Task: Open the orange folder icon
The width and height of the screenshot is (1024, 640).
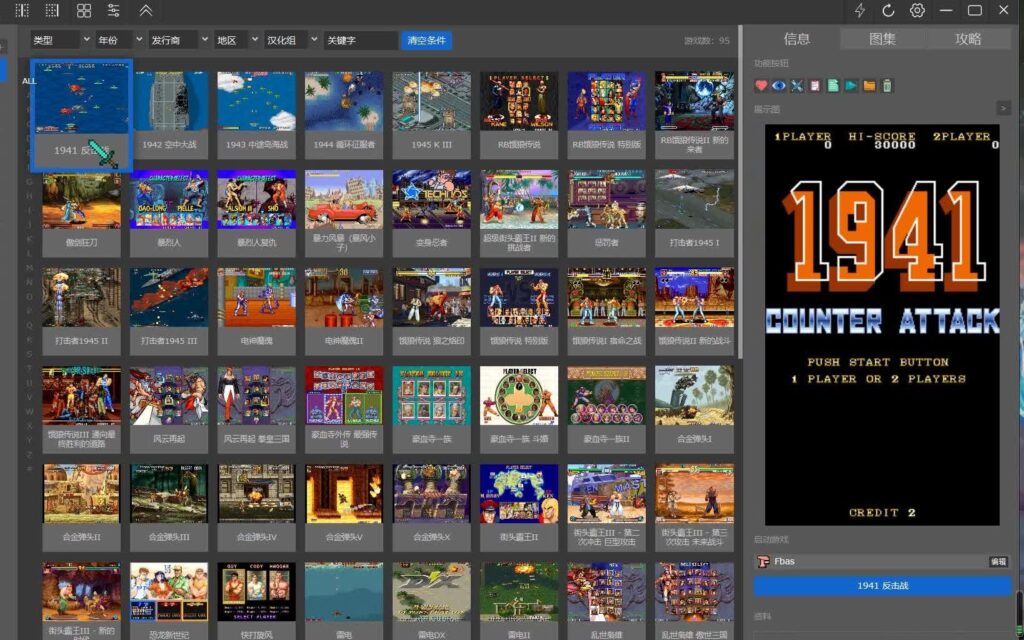Action: pos(869,86)
